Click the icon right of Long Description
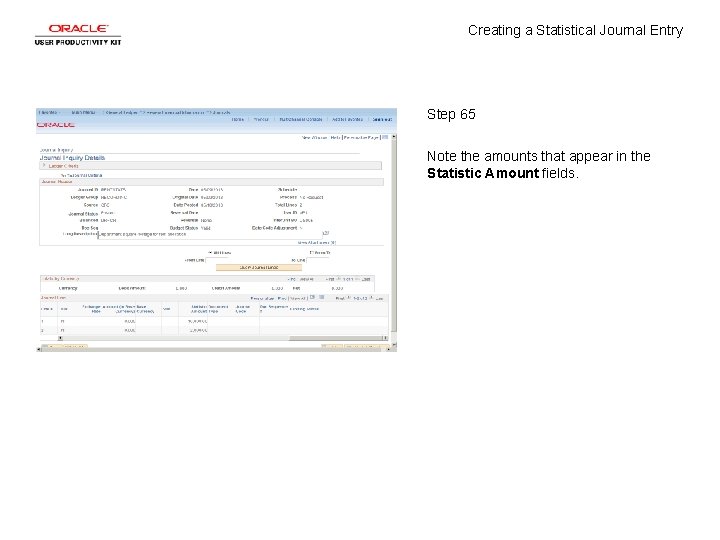 point(326,233)
